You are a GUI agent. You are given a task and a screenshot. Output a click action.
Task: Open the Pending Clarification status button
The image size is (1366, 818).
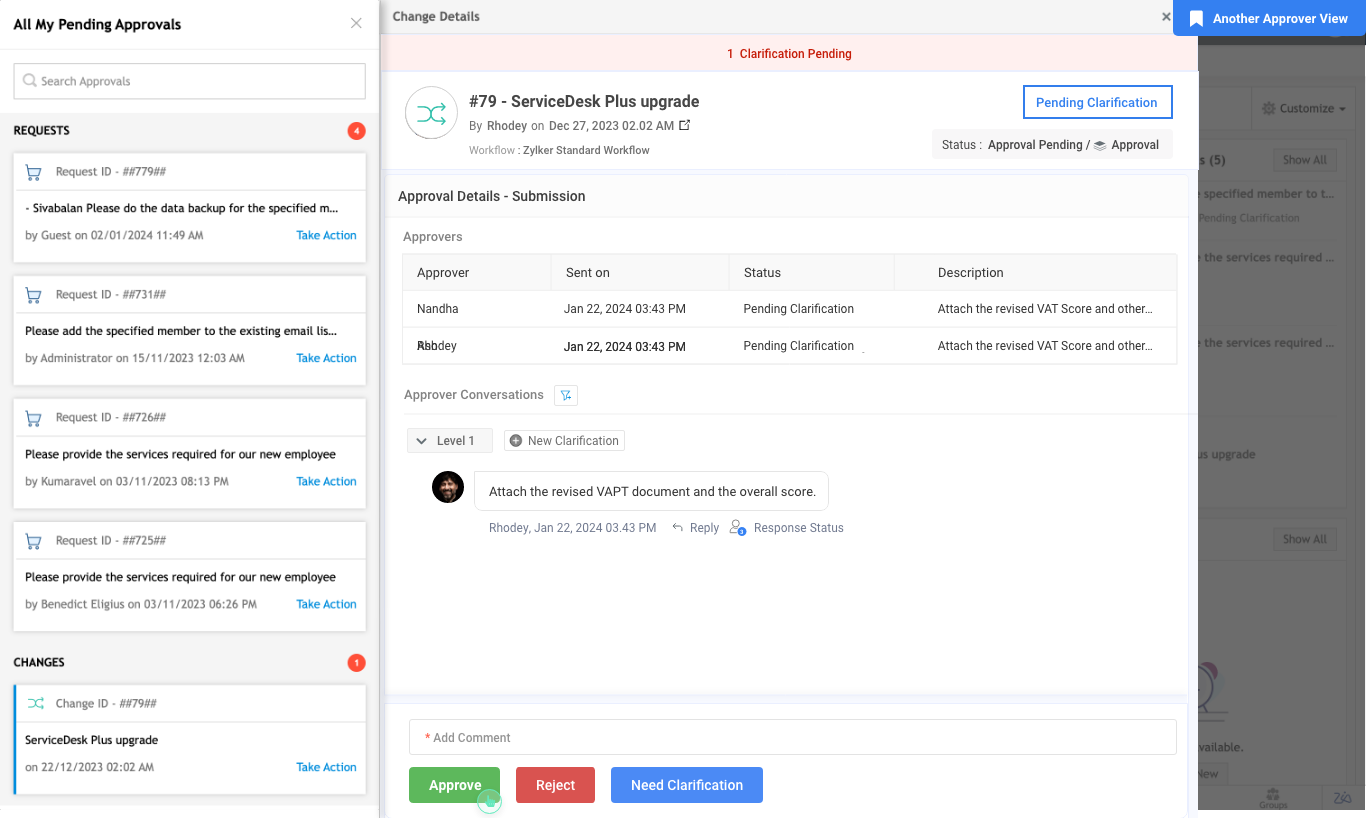(x=1096, y=102)
